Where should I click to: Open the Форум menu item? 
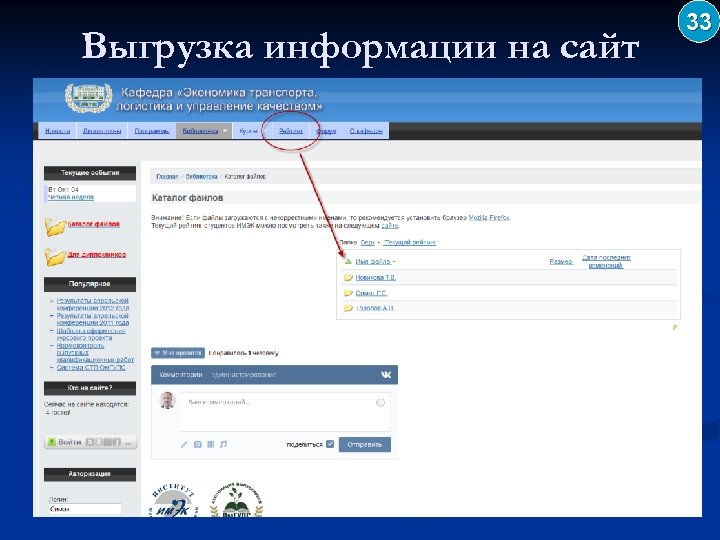[x=326, y=131]
